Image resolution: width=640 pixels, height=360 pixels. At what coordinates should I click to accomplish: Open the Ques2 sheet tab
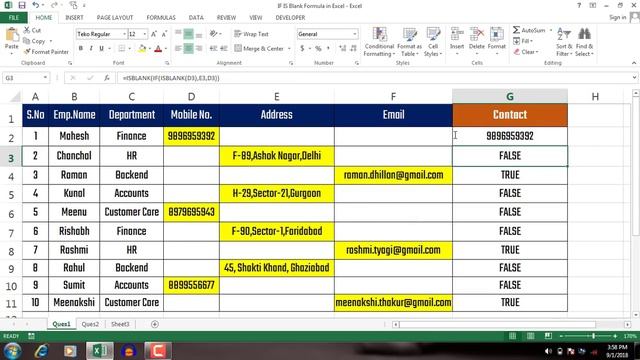click(x=90, y=324)
